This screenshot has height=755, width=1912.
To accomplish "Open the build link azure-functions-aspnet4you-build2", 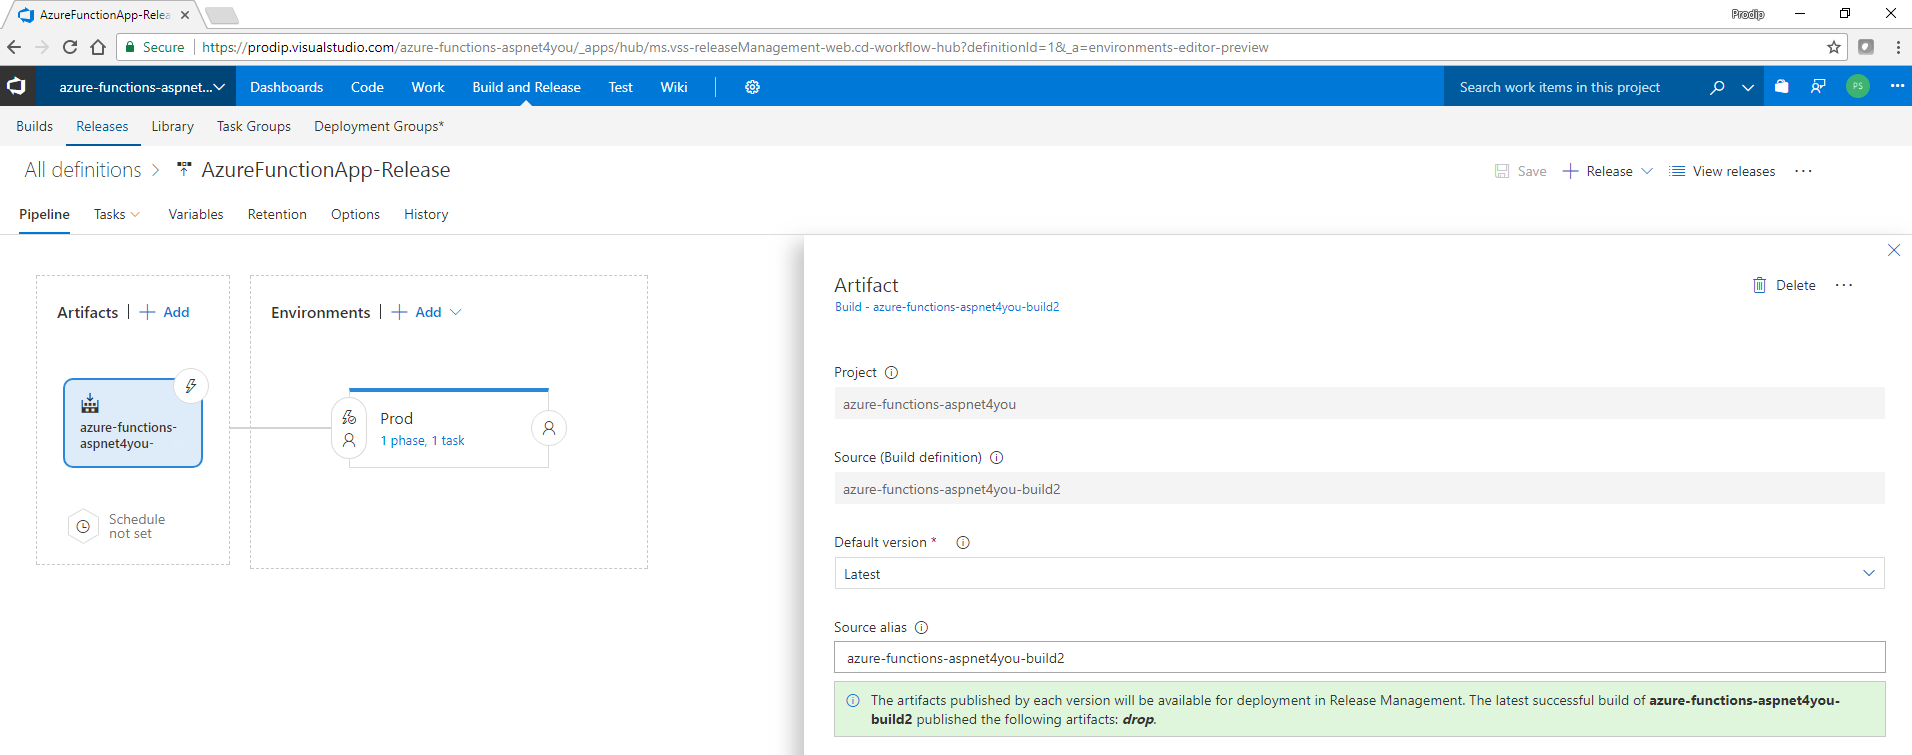I will [947, 307].
